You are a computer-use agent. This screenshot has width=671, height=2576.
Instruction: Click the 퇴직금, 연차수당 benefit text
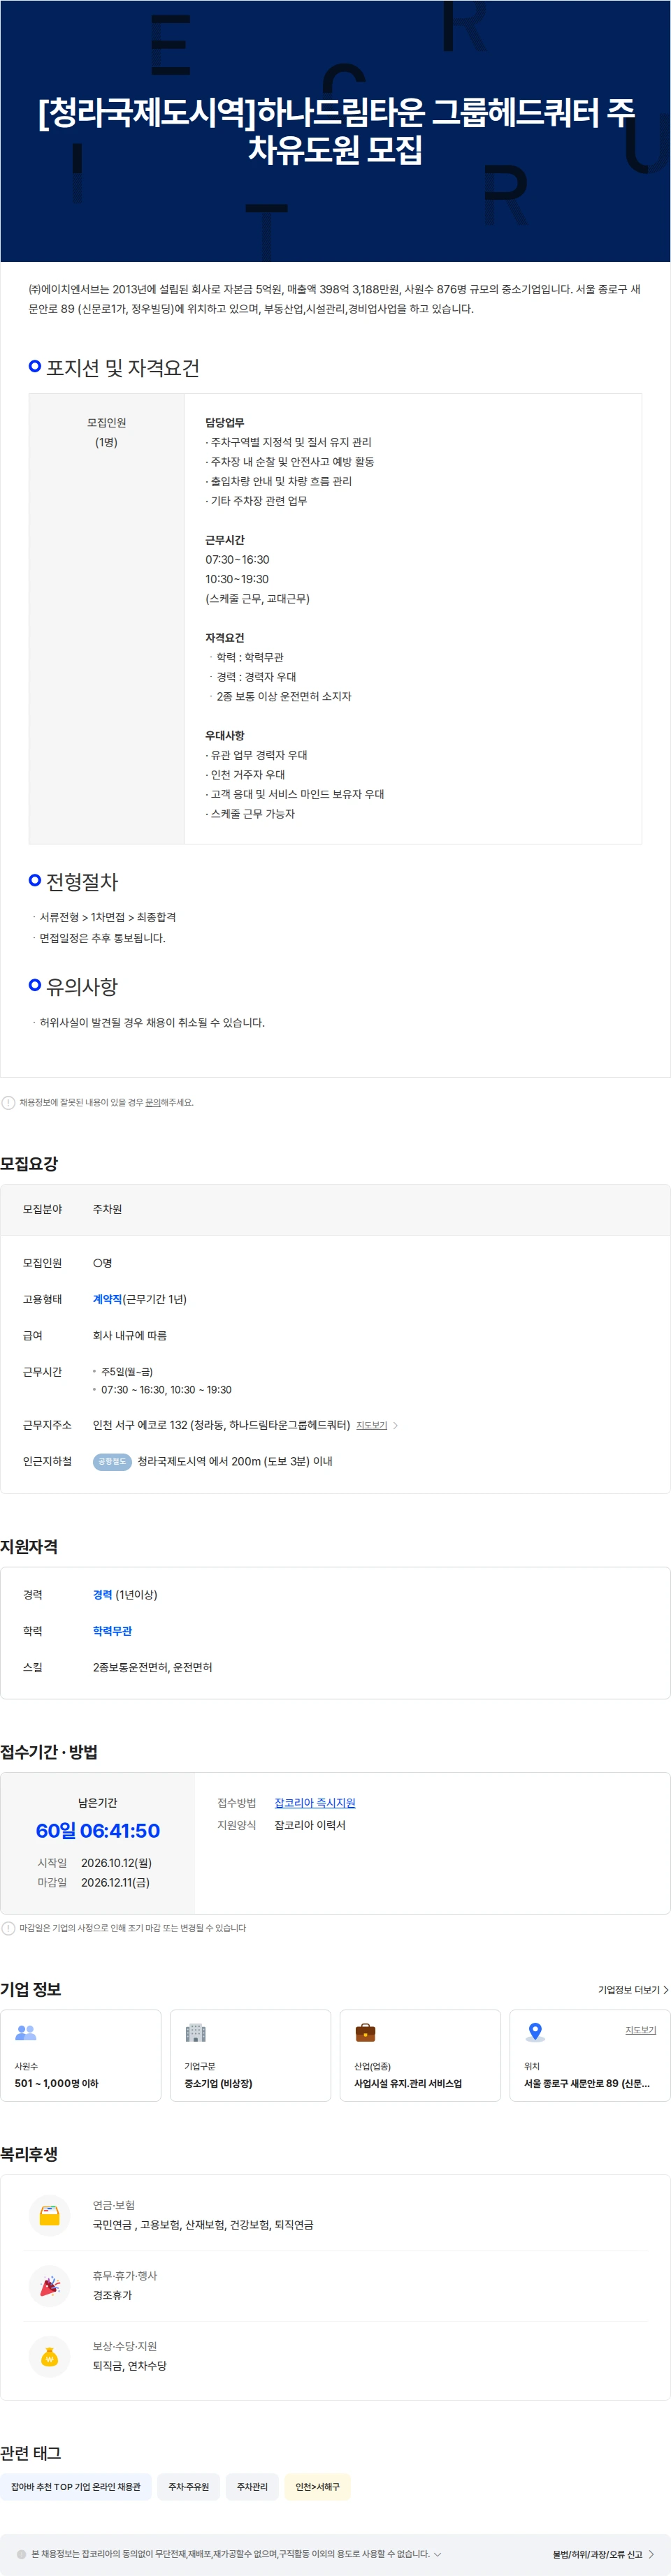point(130,2366)
